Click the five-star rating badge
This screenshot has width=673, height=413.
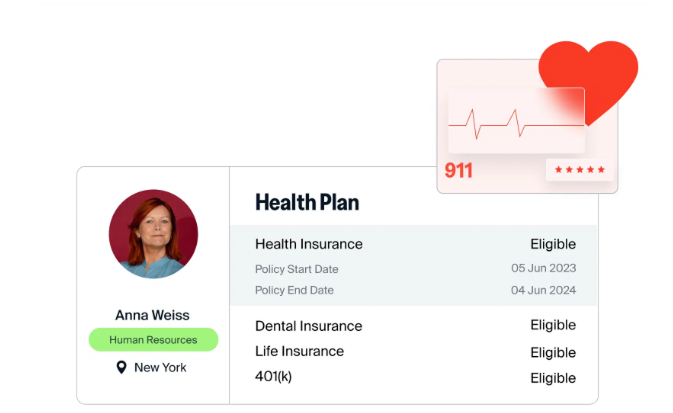(x=579, y=170)
